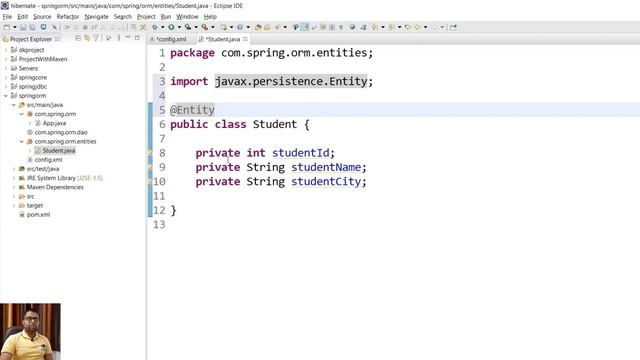
Task: Collapse All in Project Explorer
Action: point(78,38)
